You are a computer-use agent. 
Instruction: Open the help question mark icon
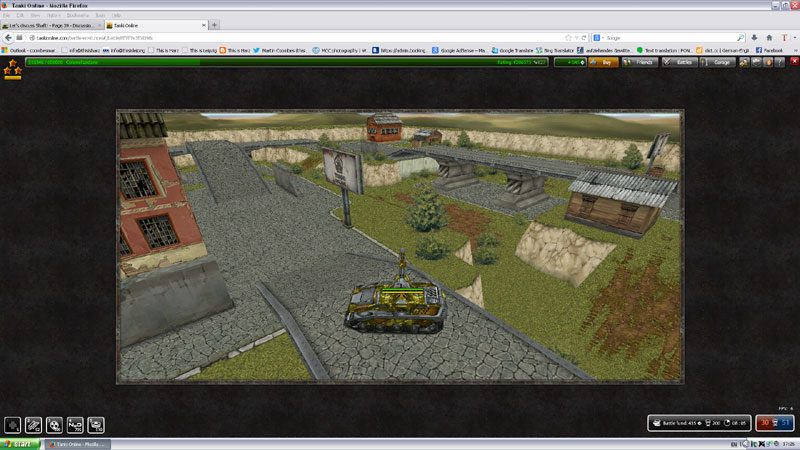[x=780, y=62]
